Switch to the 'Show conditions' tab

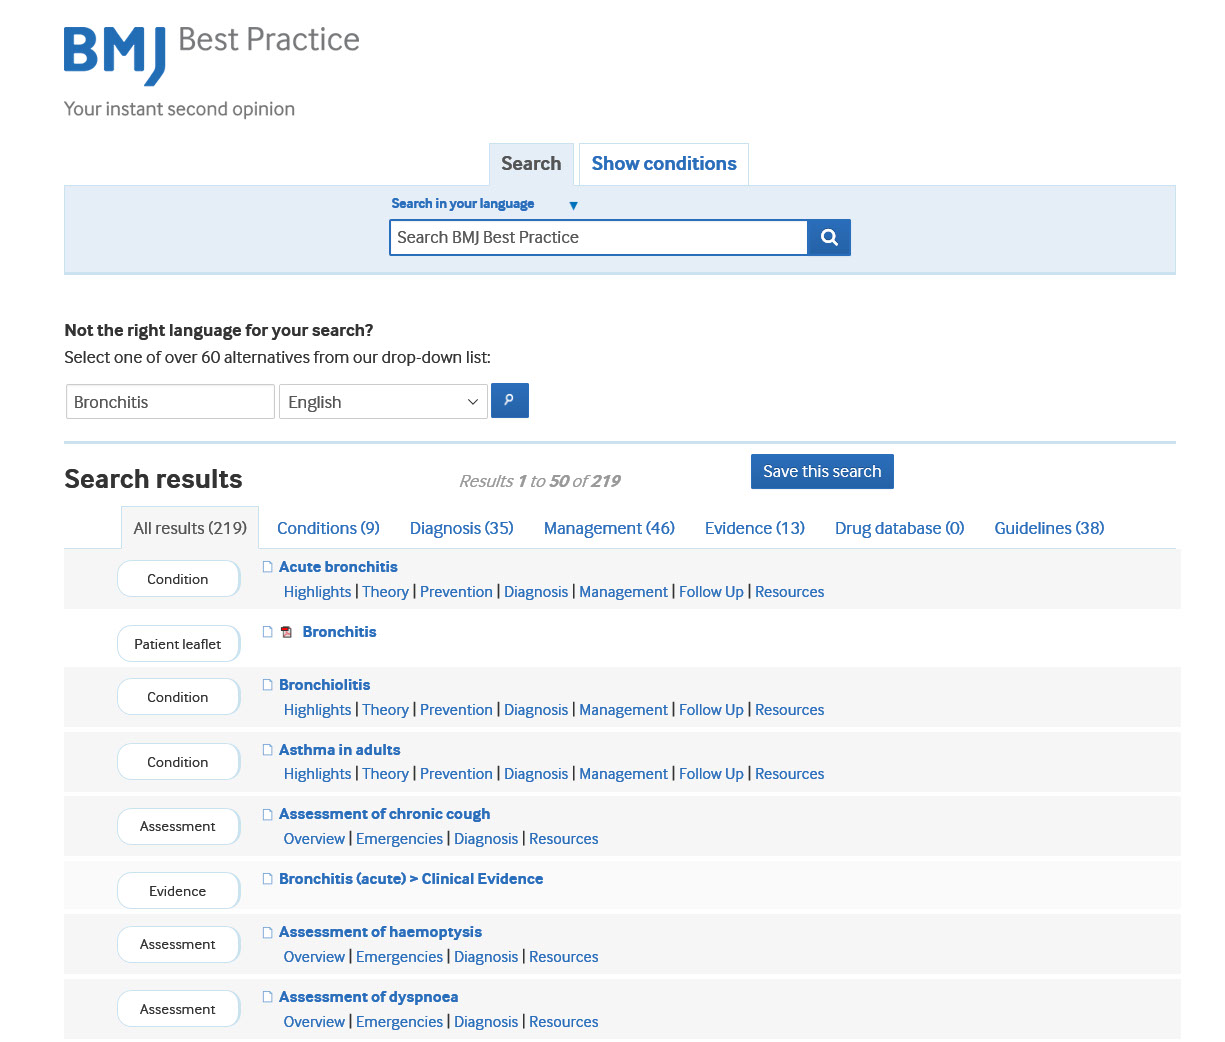(663, 163)
